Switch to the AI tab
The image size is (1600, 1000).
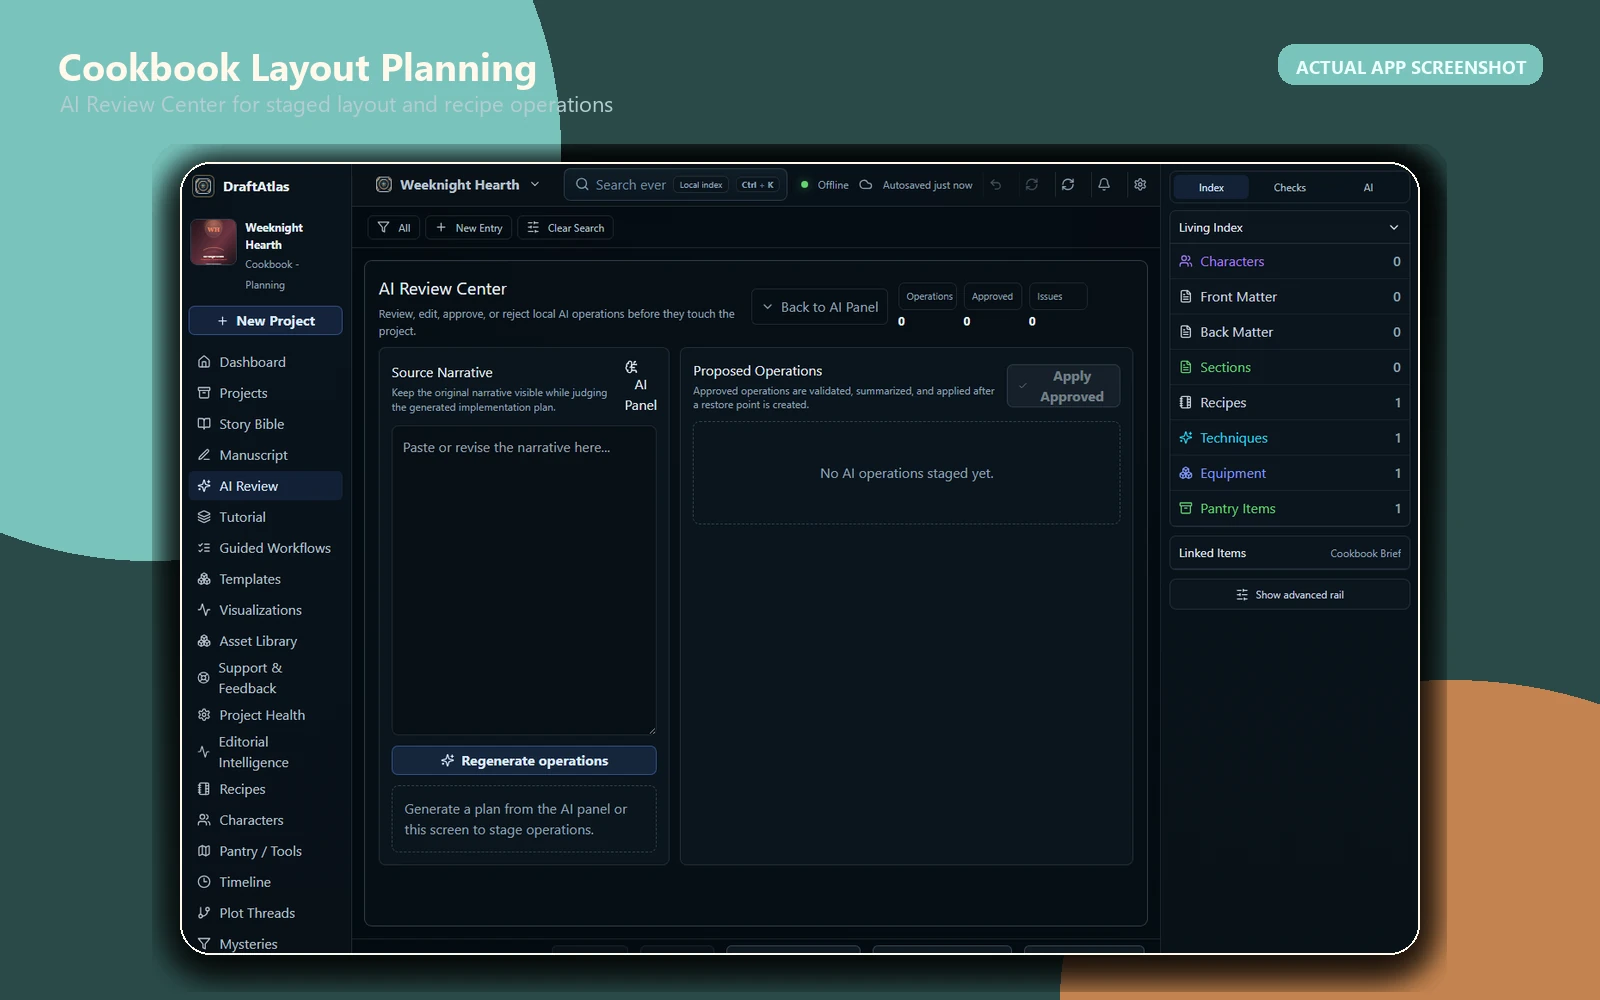[x=1368, y=188]
